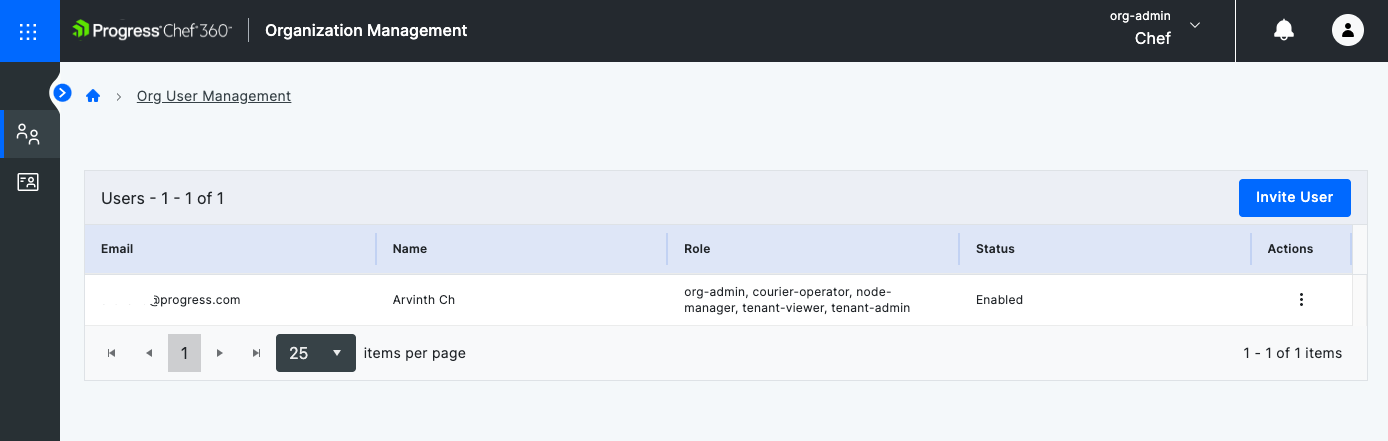Open the app launcher grid menu
The image size is (1388, 441).
click(x=28, y=31)
